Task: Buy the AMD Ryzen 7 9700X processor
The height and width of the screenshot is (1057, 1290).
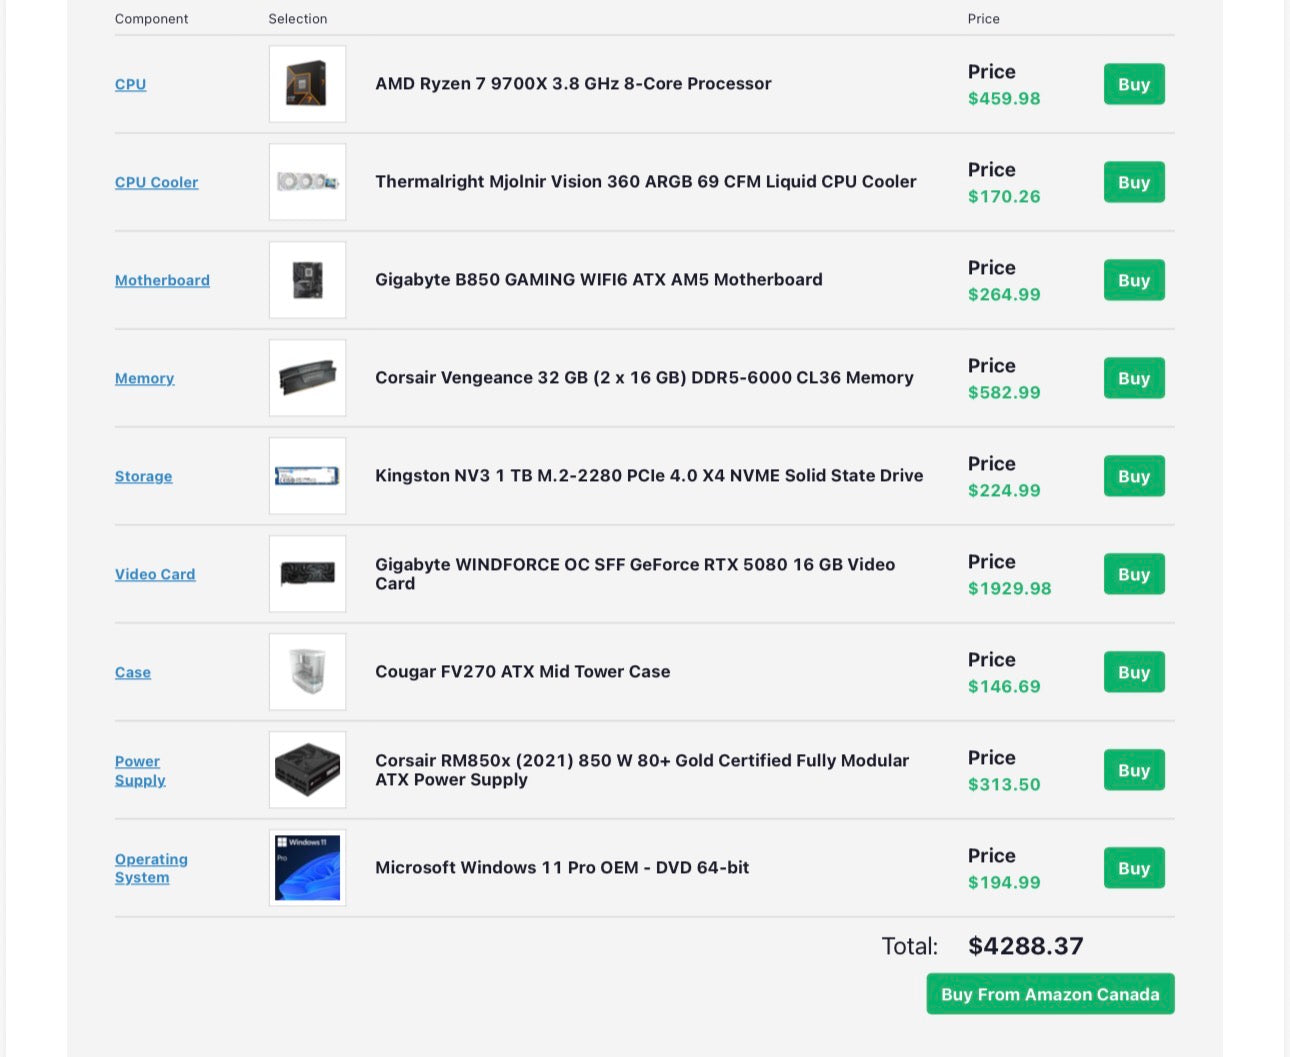Action: pos(1133,84)
